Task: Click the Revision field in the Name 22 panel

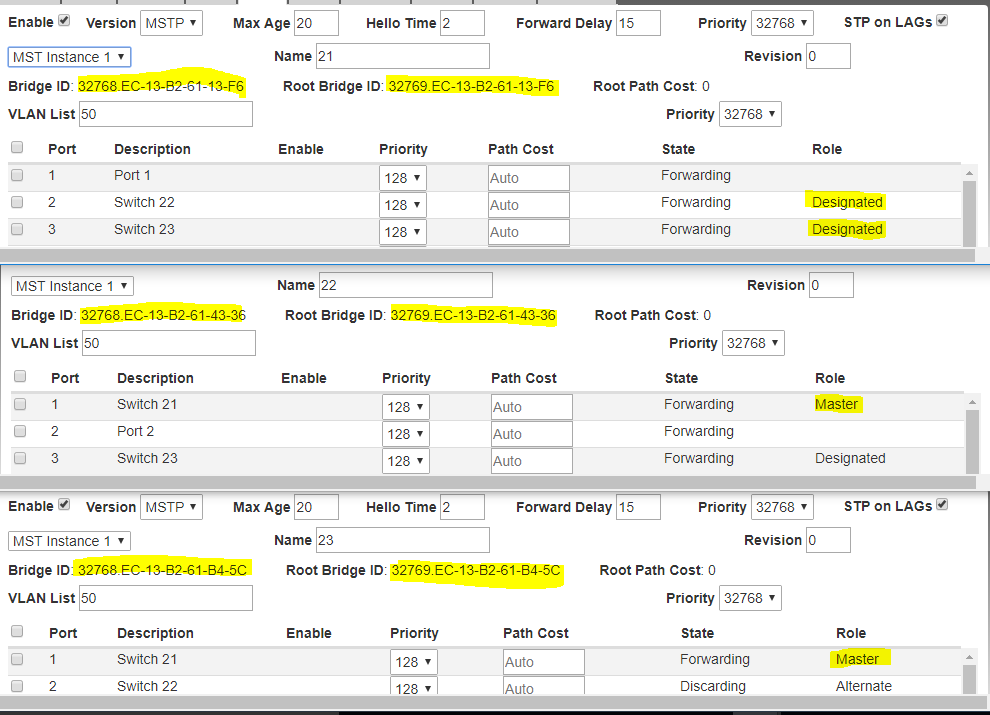Action: point(830,285)
